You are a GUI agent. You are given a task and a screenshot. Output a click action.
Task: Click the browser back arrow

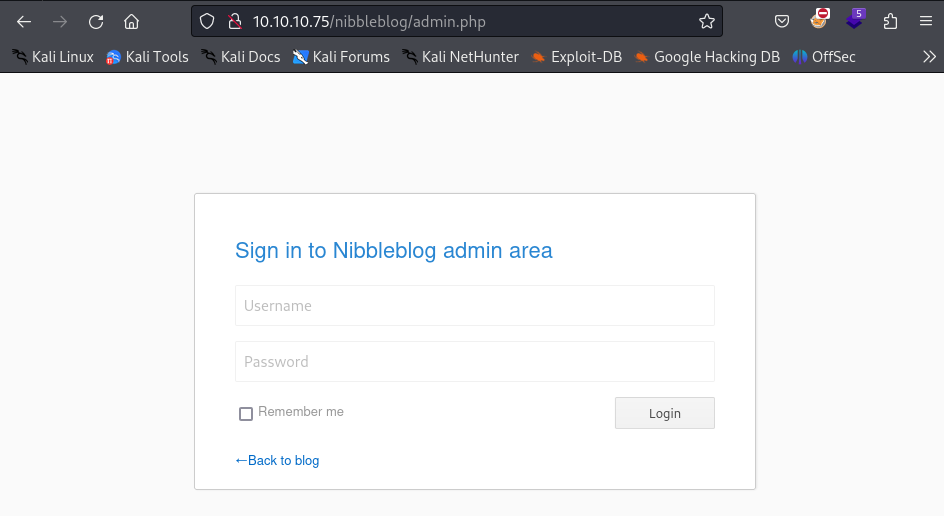(x=24, y=21)
